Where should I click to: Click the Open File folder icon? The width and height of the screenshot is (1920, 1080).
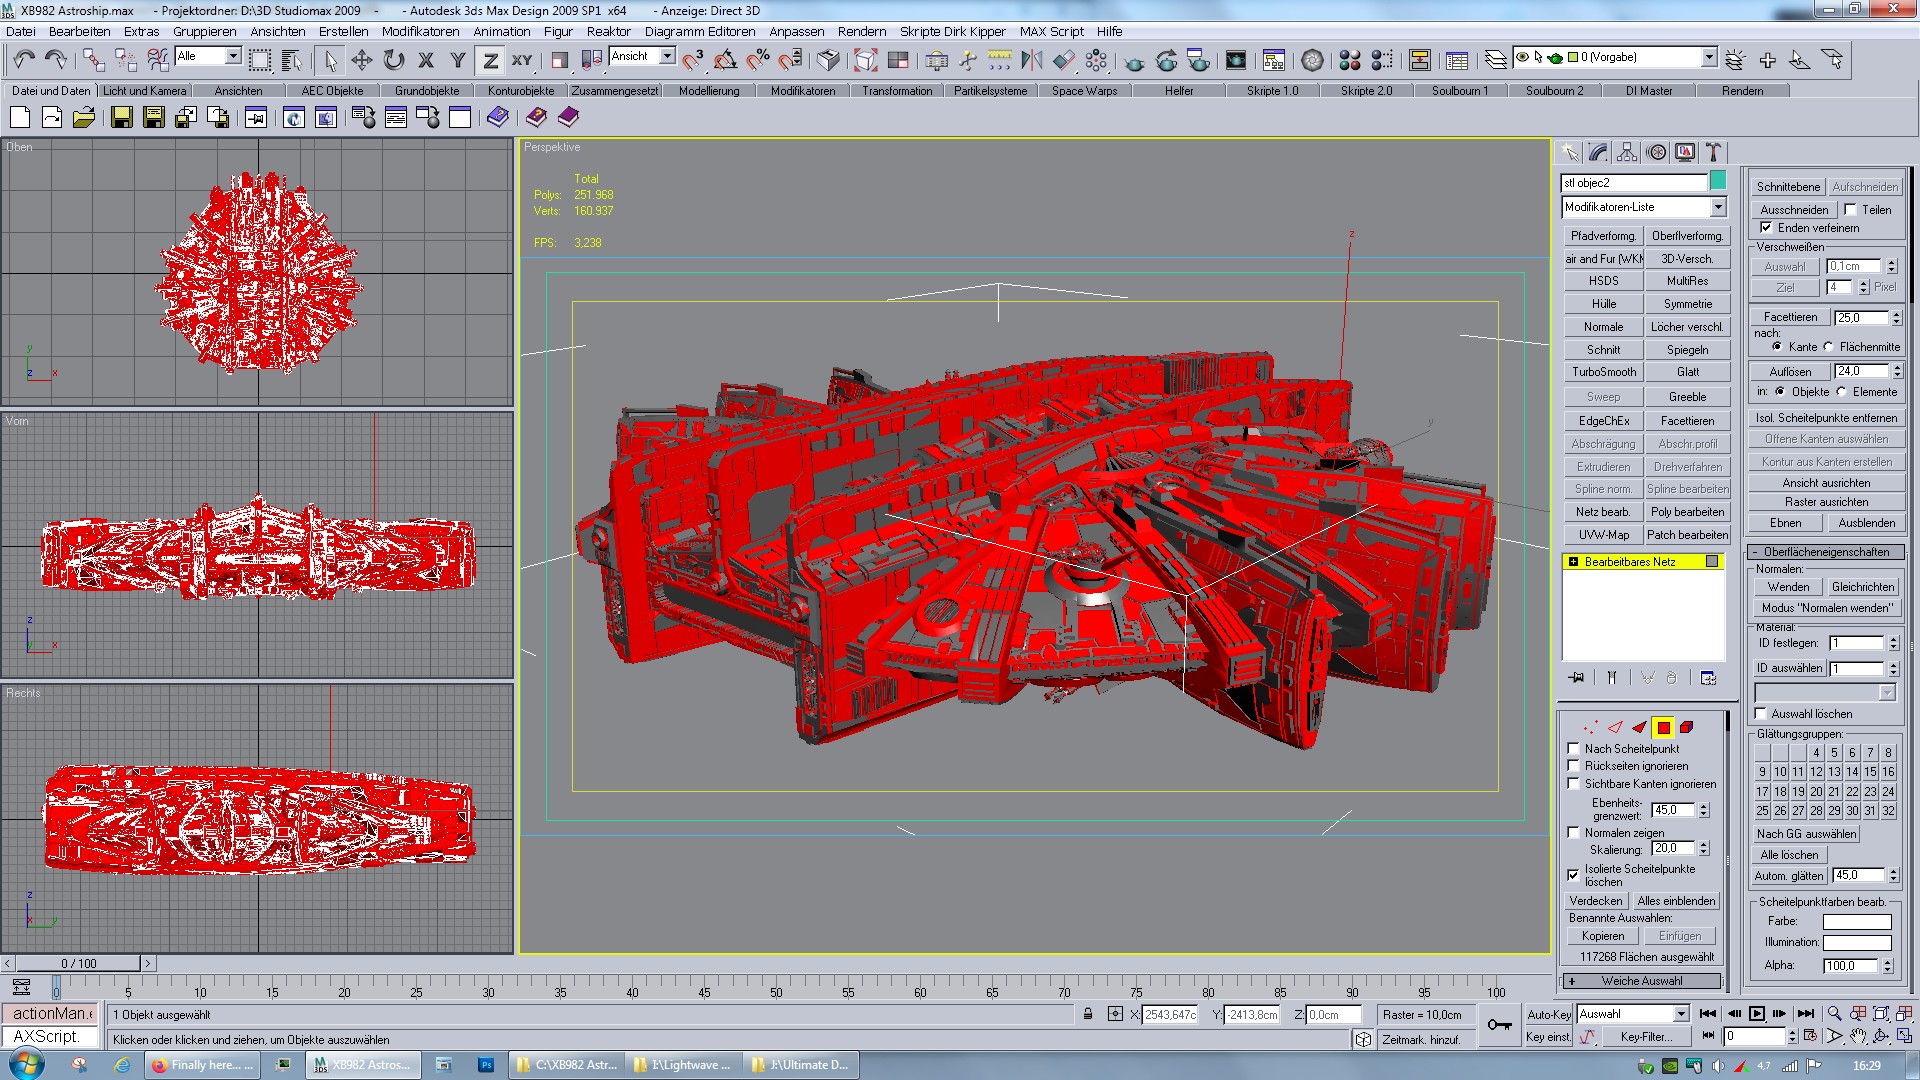point(84,118)
